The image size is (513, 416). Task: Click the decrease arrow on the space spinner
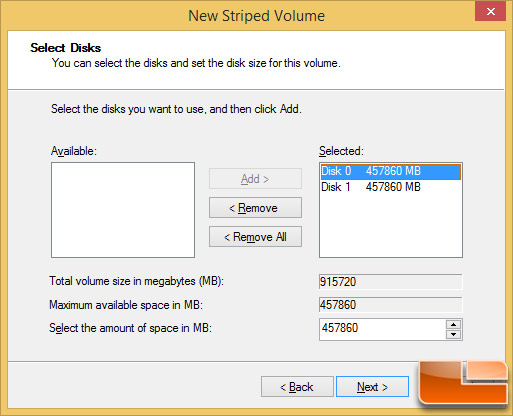pos(453,334)
